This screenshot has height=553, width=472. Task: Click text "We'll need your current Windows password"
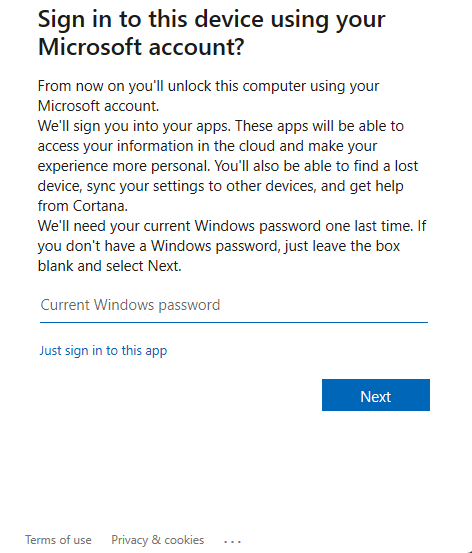(x=179, y=226)
